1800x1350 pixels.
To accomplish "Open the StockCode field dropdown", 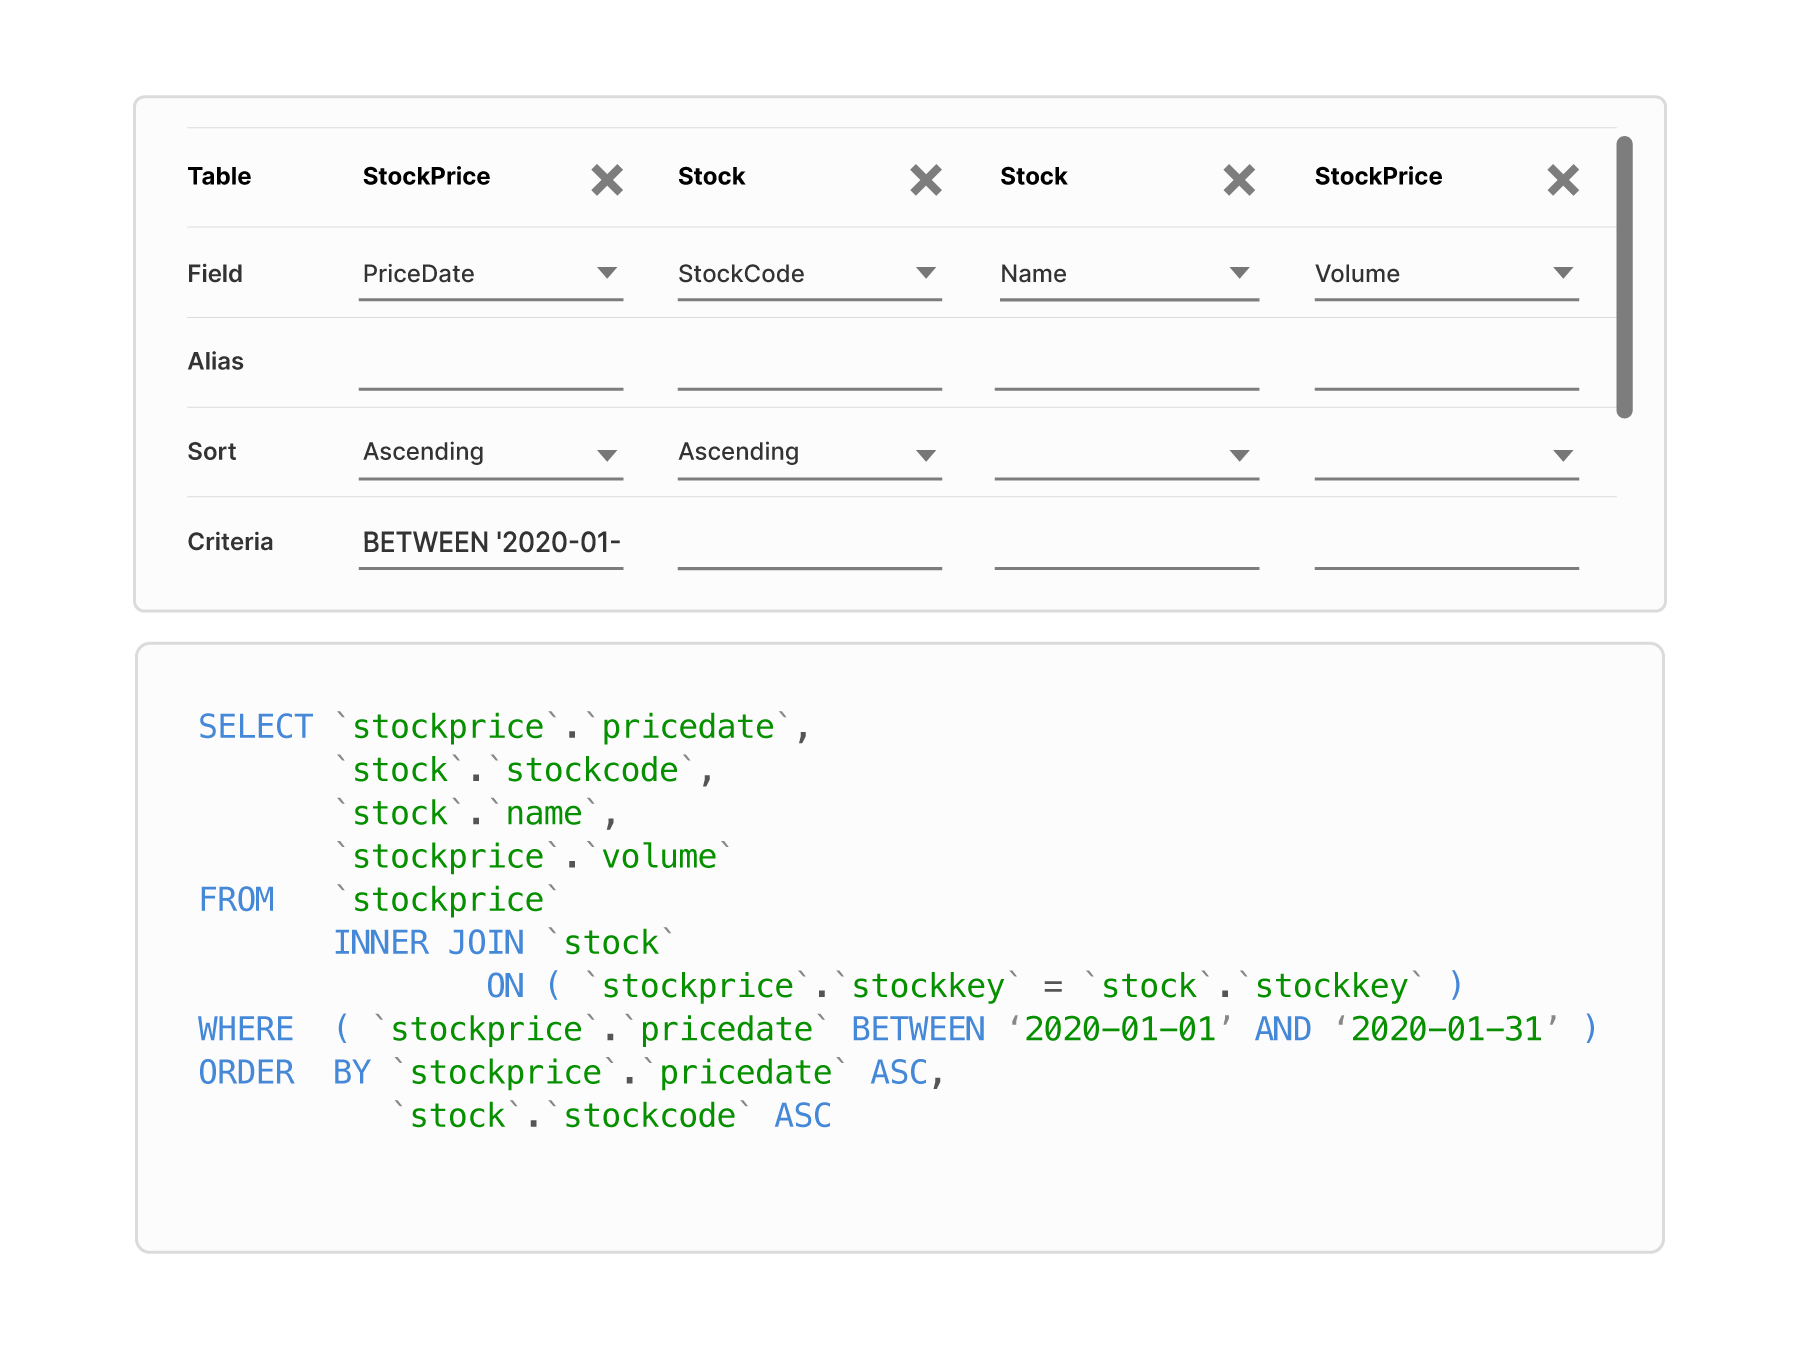I will [x=810, y=274].
